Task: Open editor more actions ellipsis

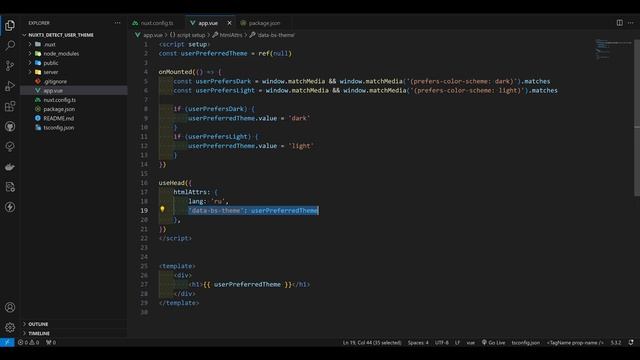Action: coord(631,23)
